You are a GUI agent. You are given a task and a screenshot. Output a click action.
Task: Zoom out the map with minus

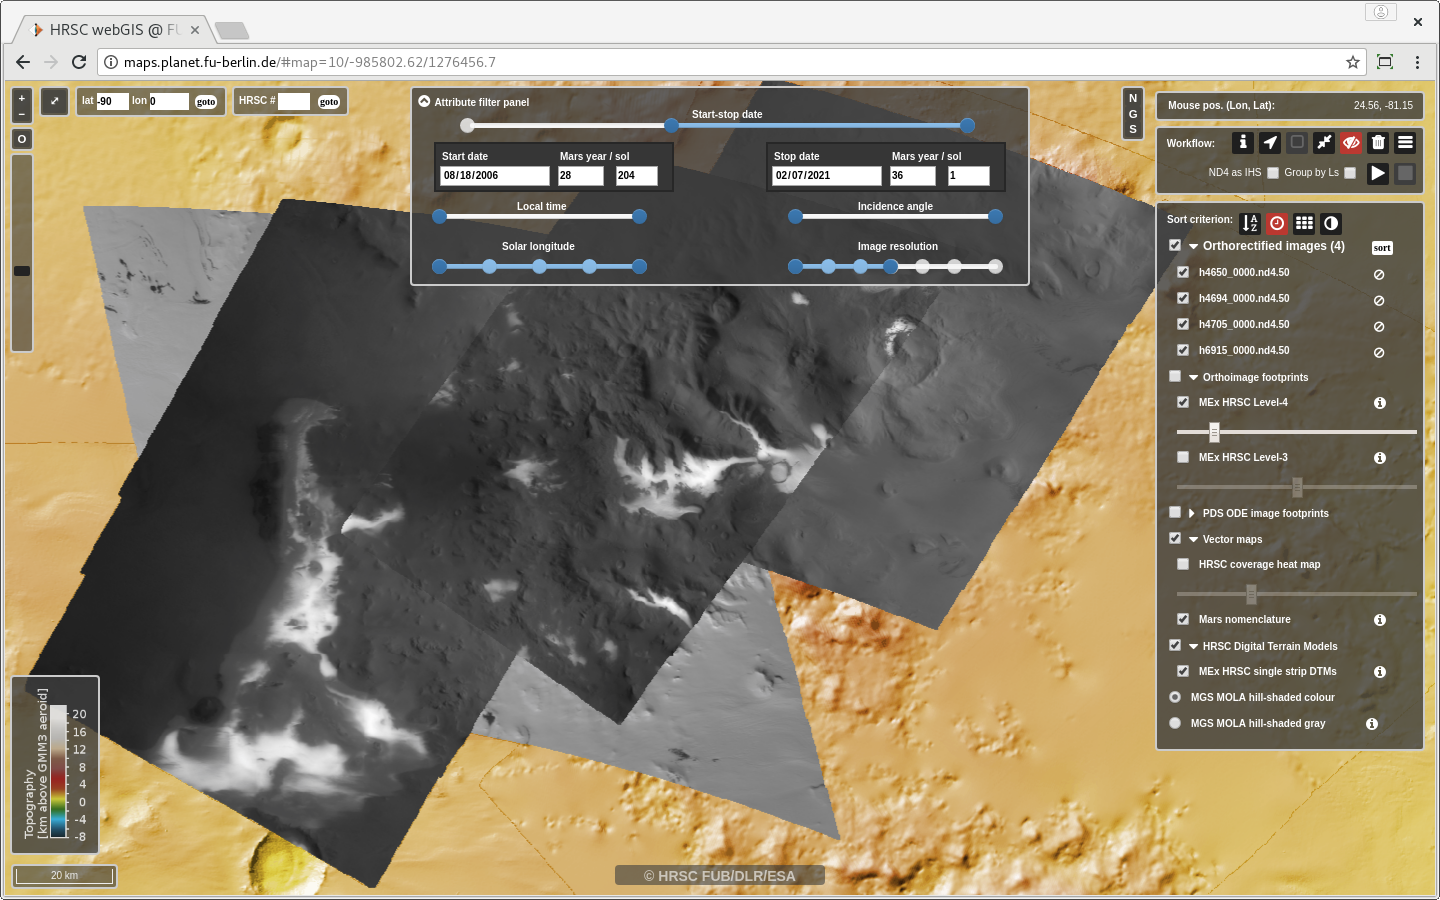22,115
